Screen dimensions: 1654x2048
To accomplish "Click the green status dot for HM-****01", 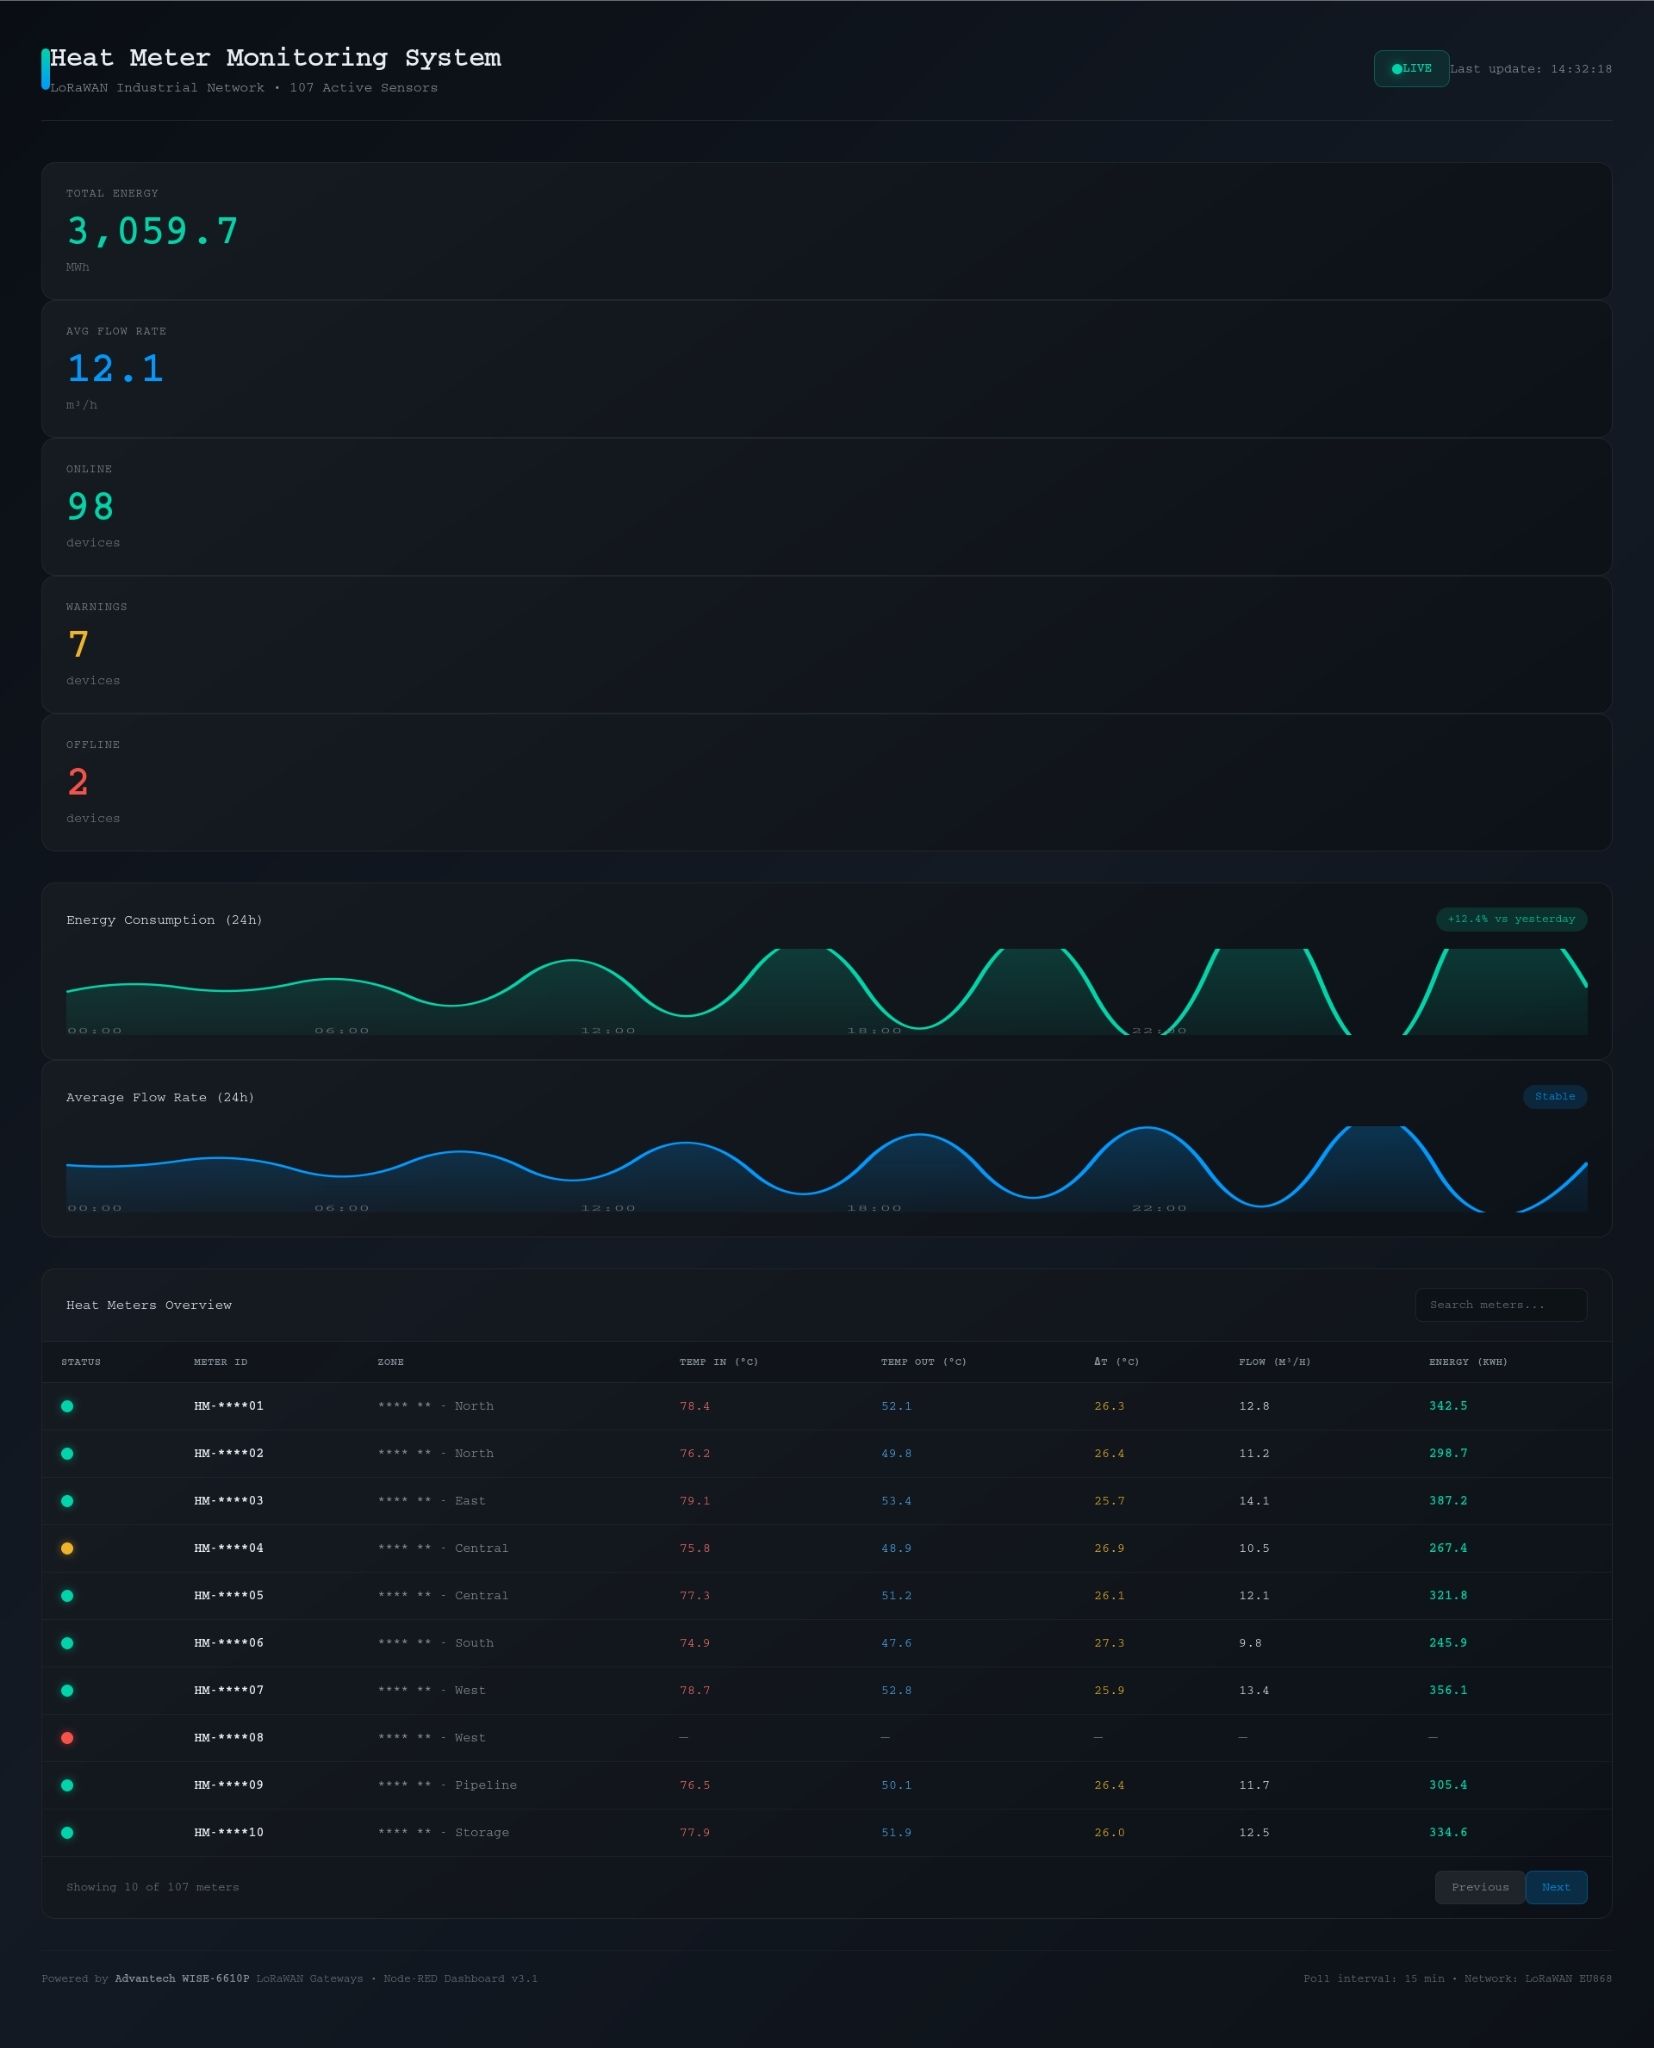I will pos(67,1406).
